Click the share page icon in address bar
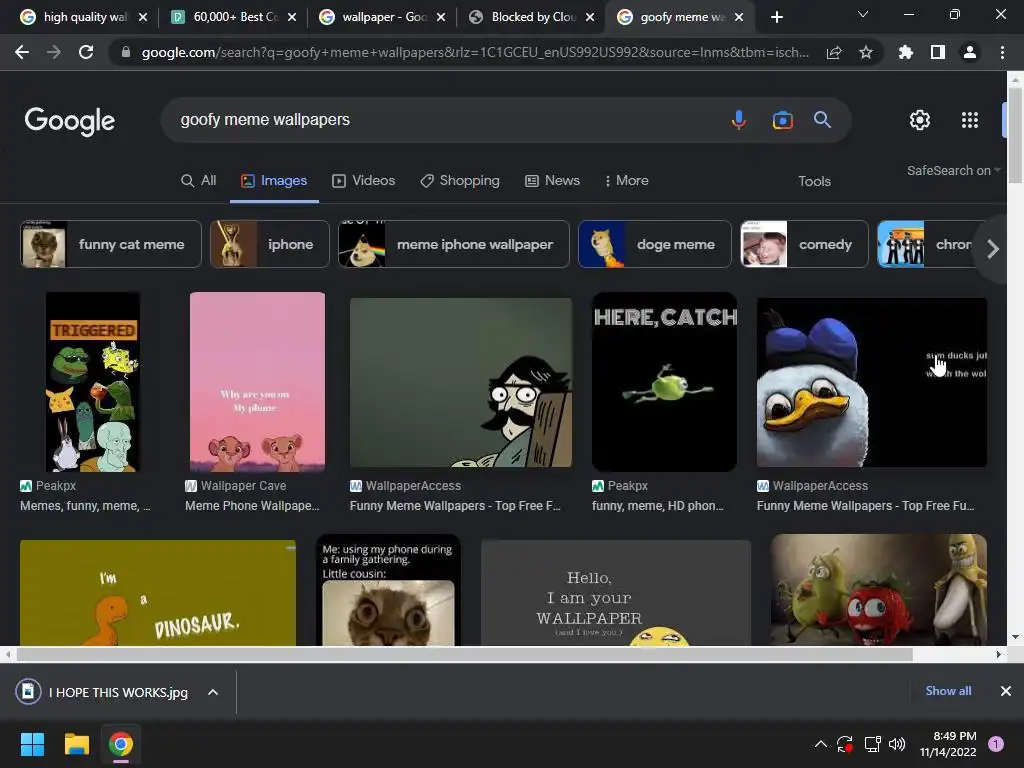 834,53
